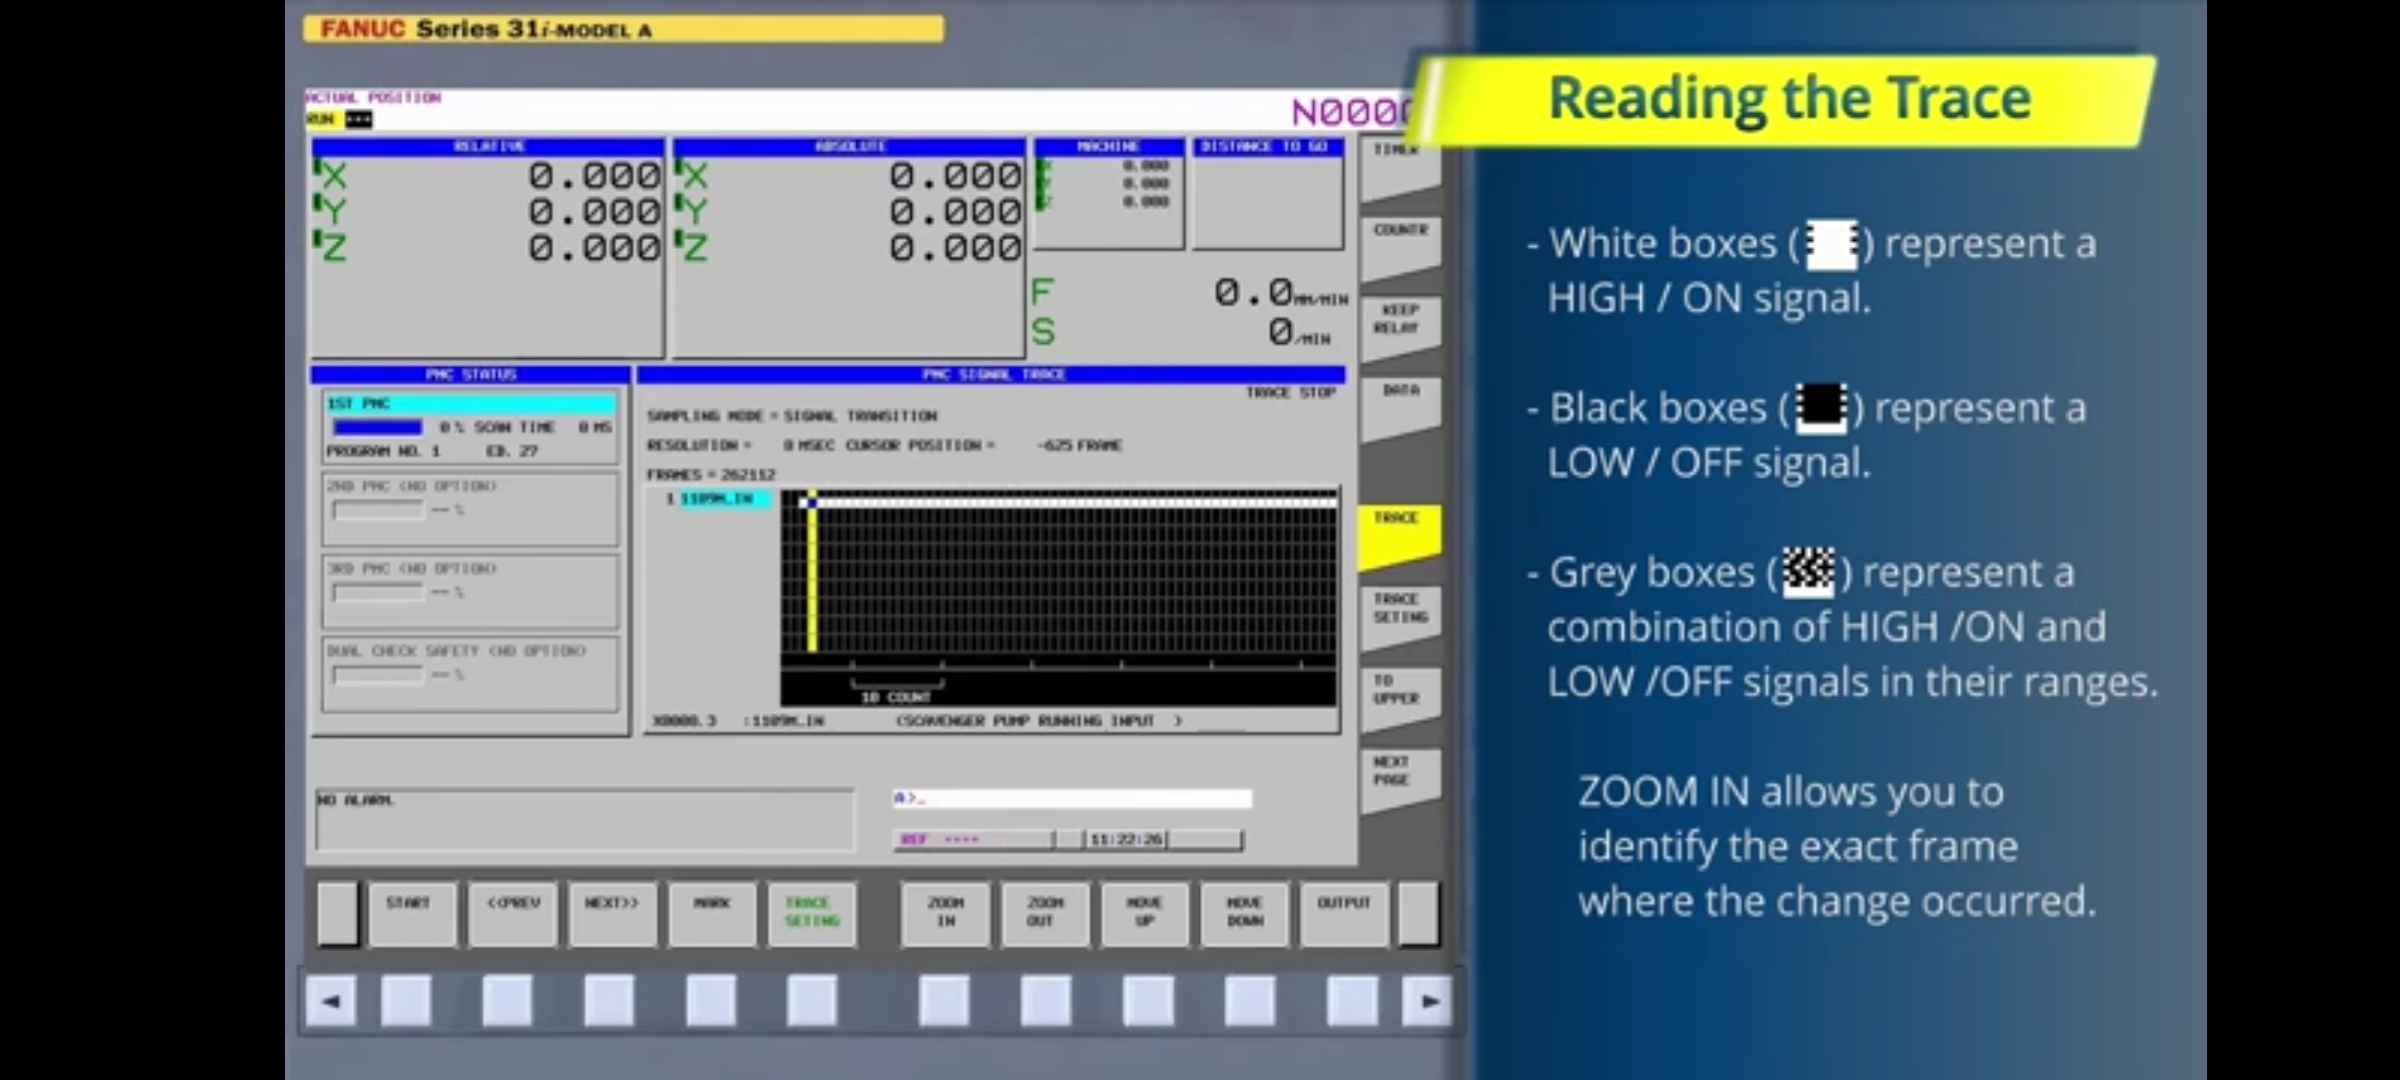This screenshot has height=1080, width=2400.
Task: Push the hardware key beneath MOVE DOWN
Action: [x=1250, y=1001]
